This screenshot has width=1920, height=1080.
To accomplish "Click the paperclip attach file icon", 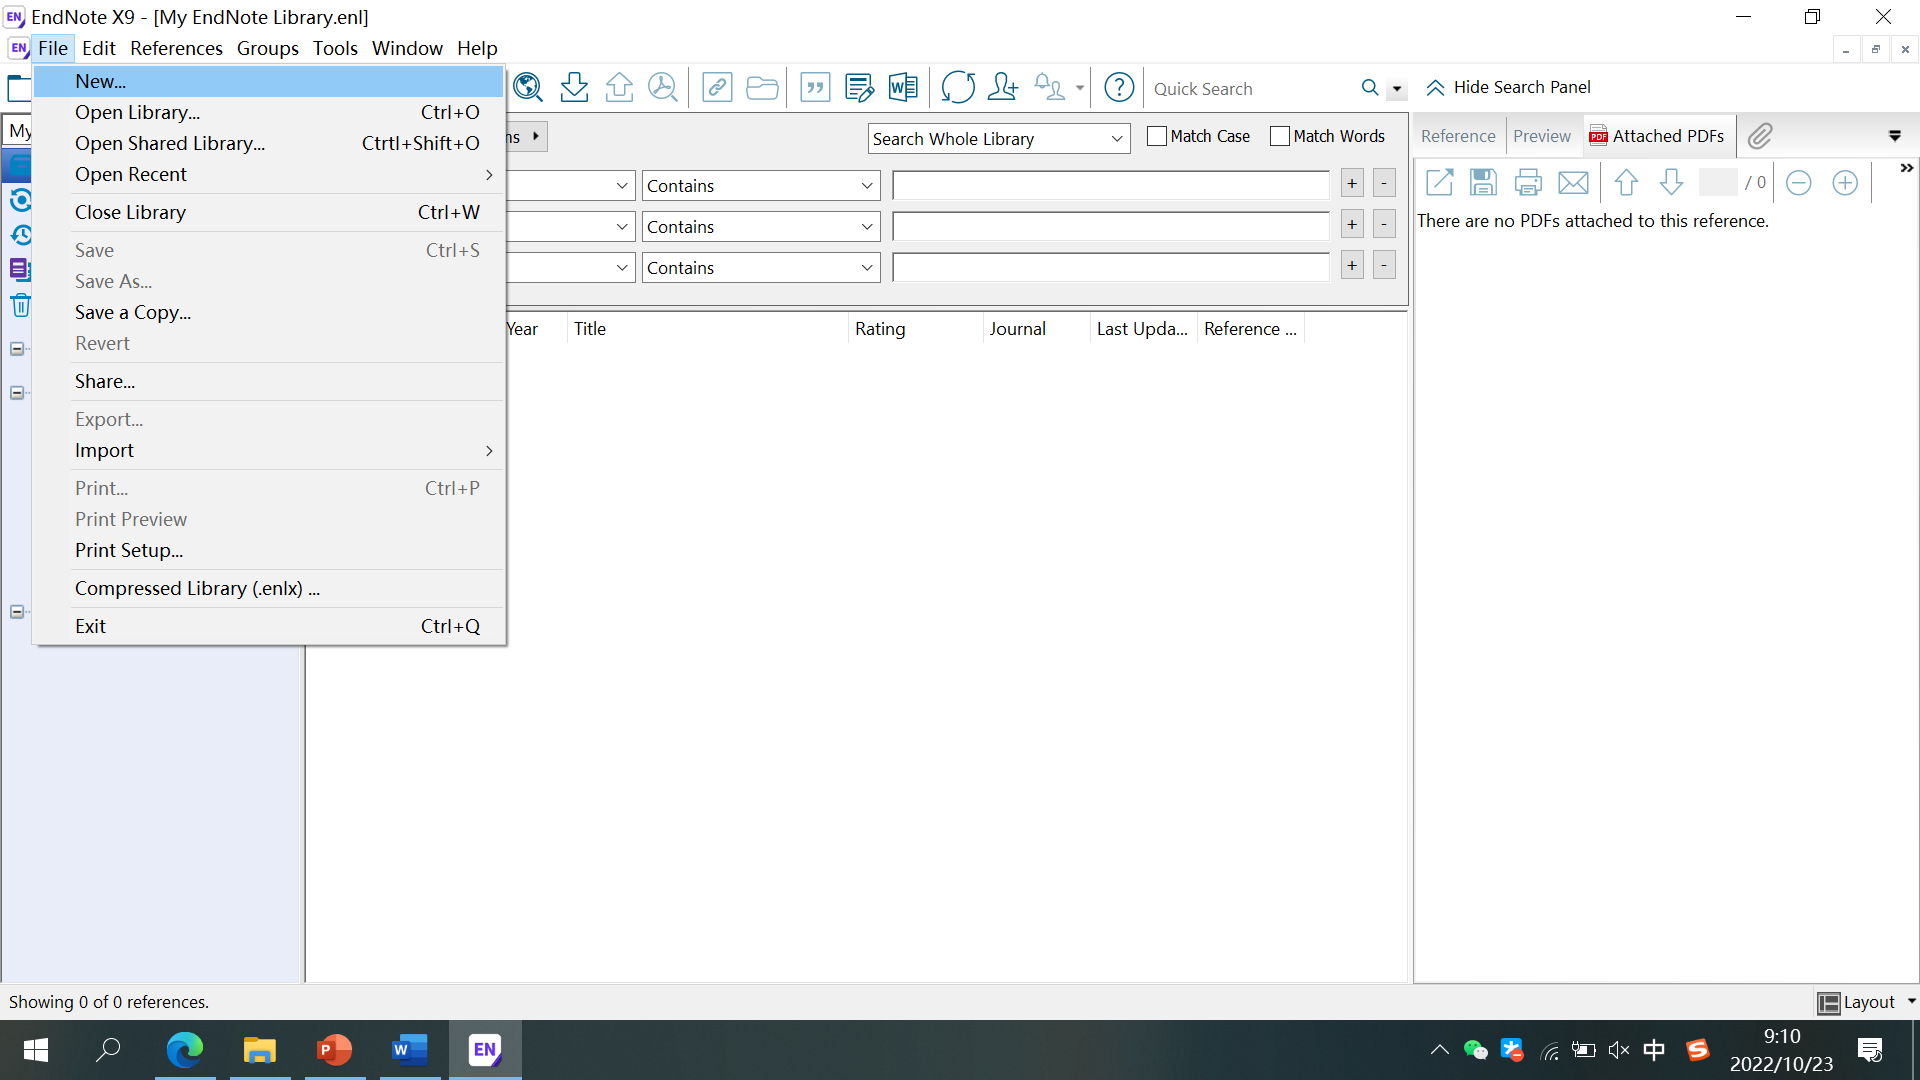I will 1760,136.
